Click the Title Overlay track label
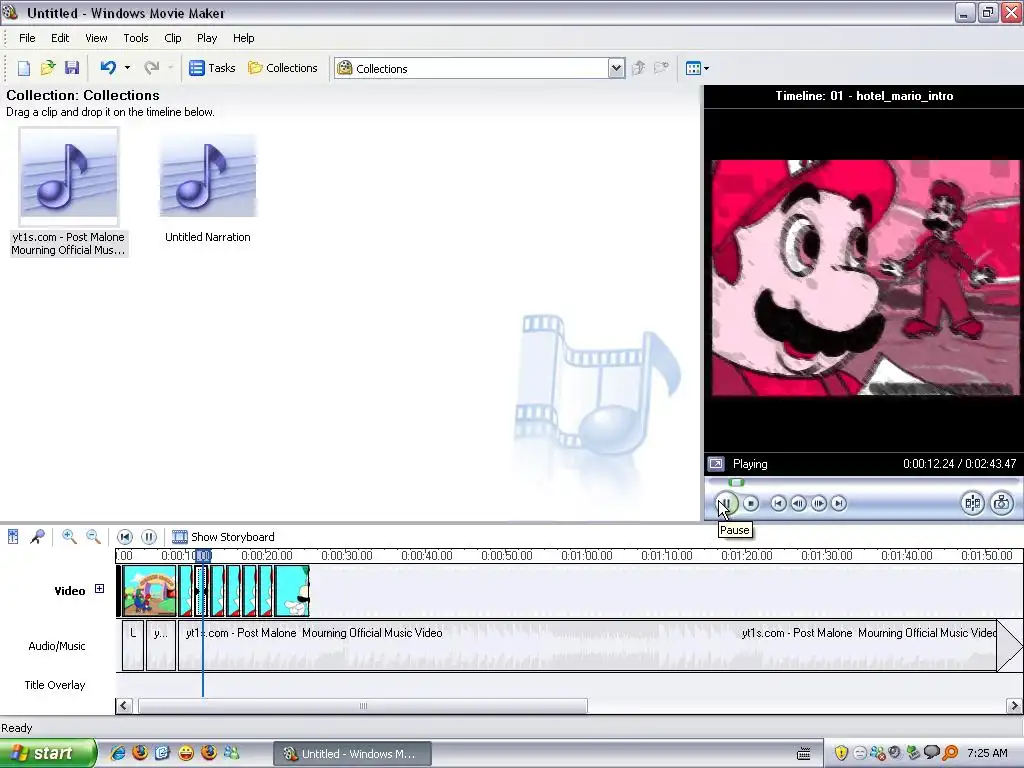 click(x=55, y=685)
